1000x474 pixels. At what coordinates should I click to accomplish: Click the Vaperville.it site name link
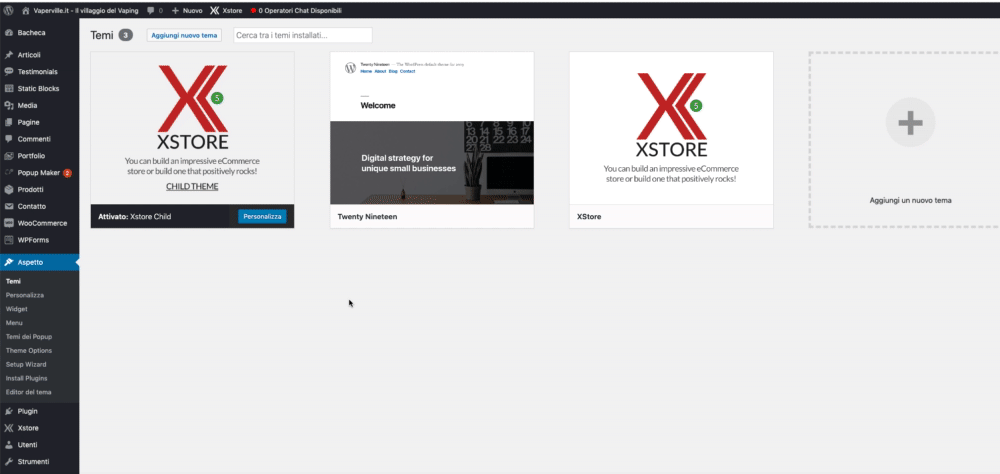tap(85, 11)
